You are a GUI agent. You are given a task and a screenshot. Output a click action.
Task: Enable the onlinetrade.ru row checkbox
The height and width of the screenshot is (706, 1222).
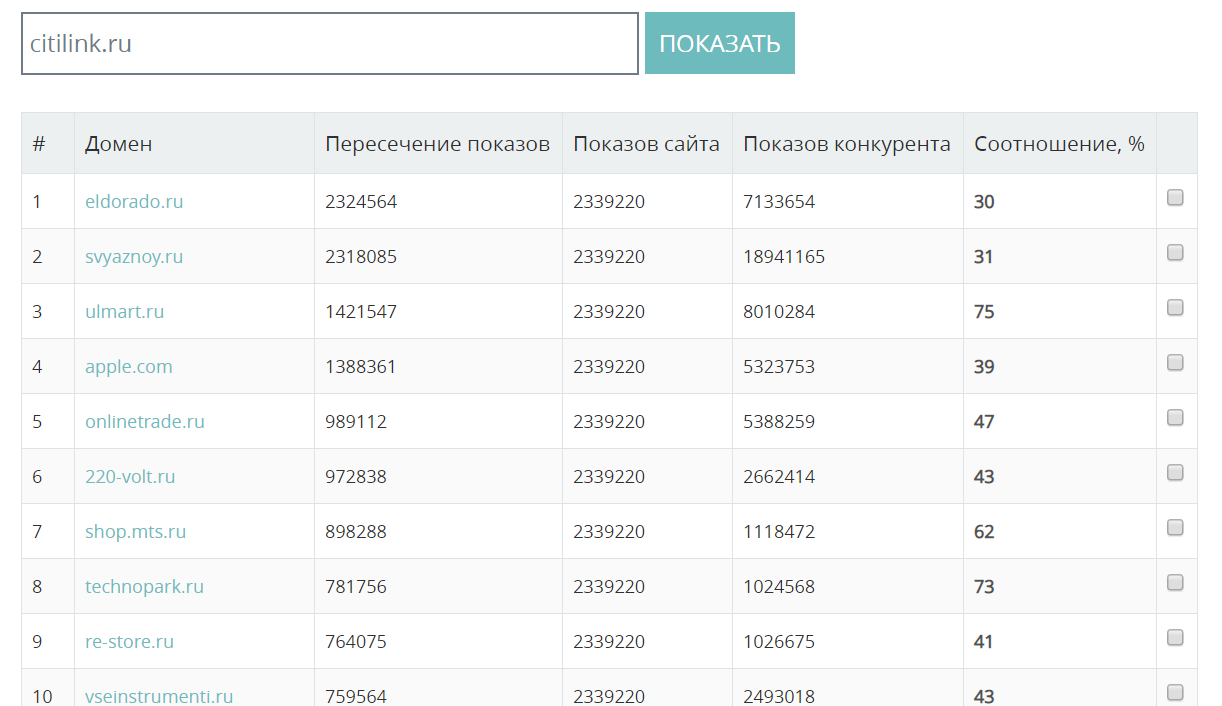[1175, 418]
